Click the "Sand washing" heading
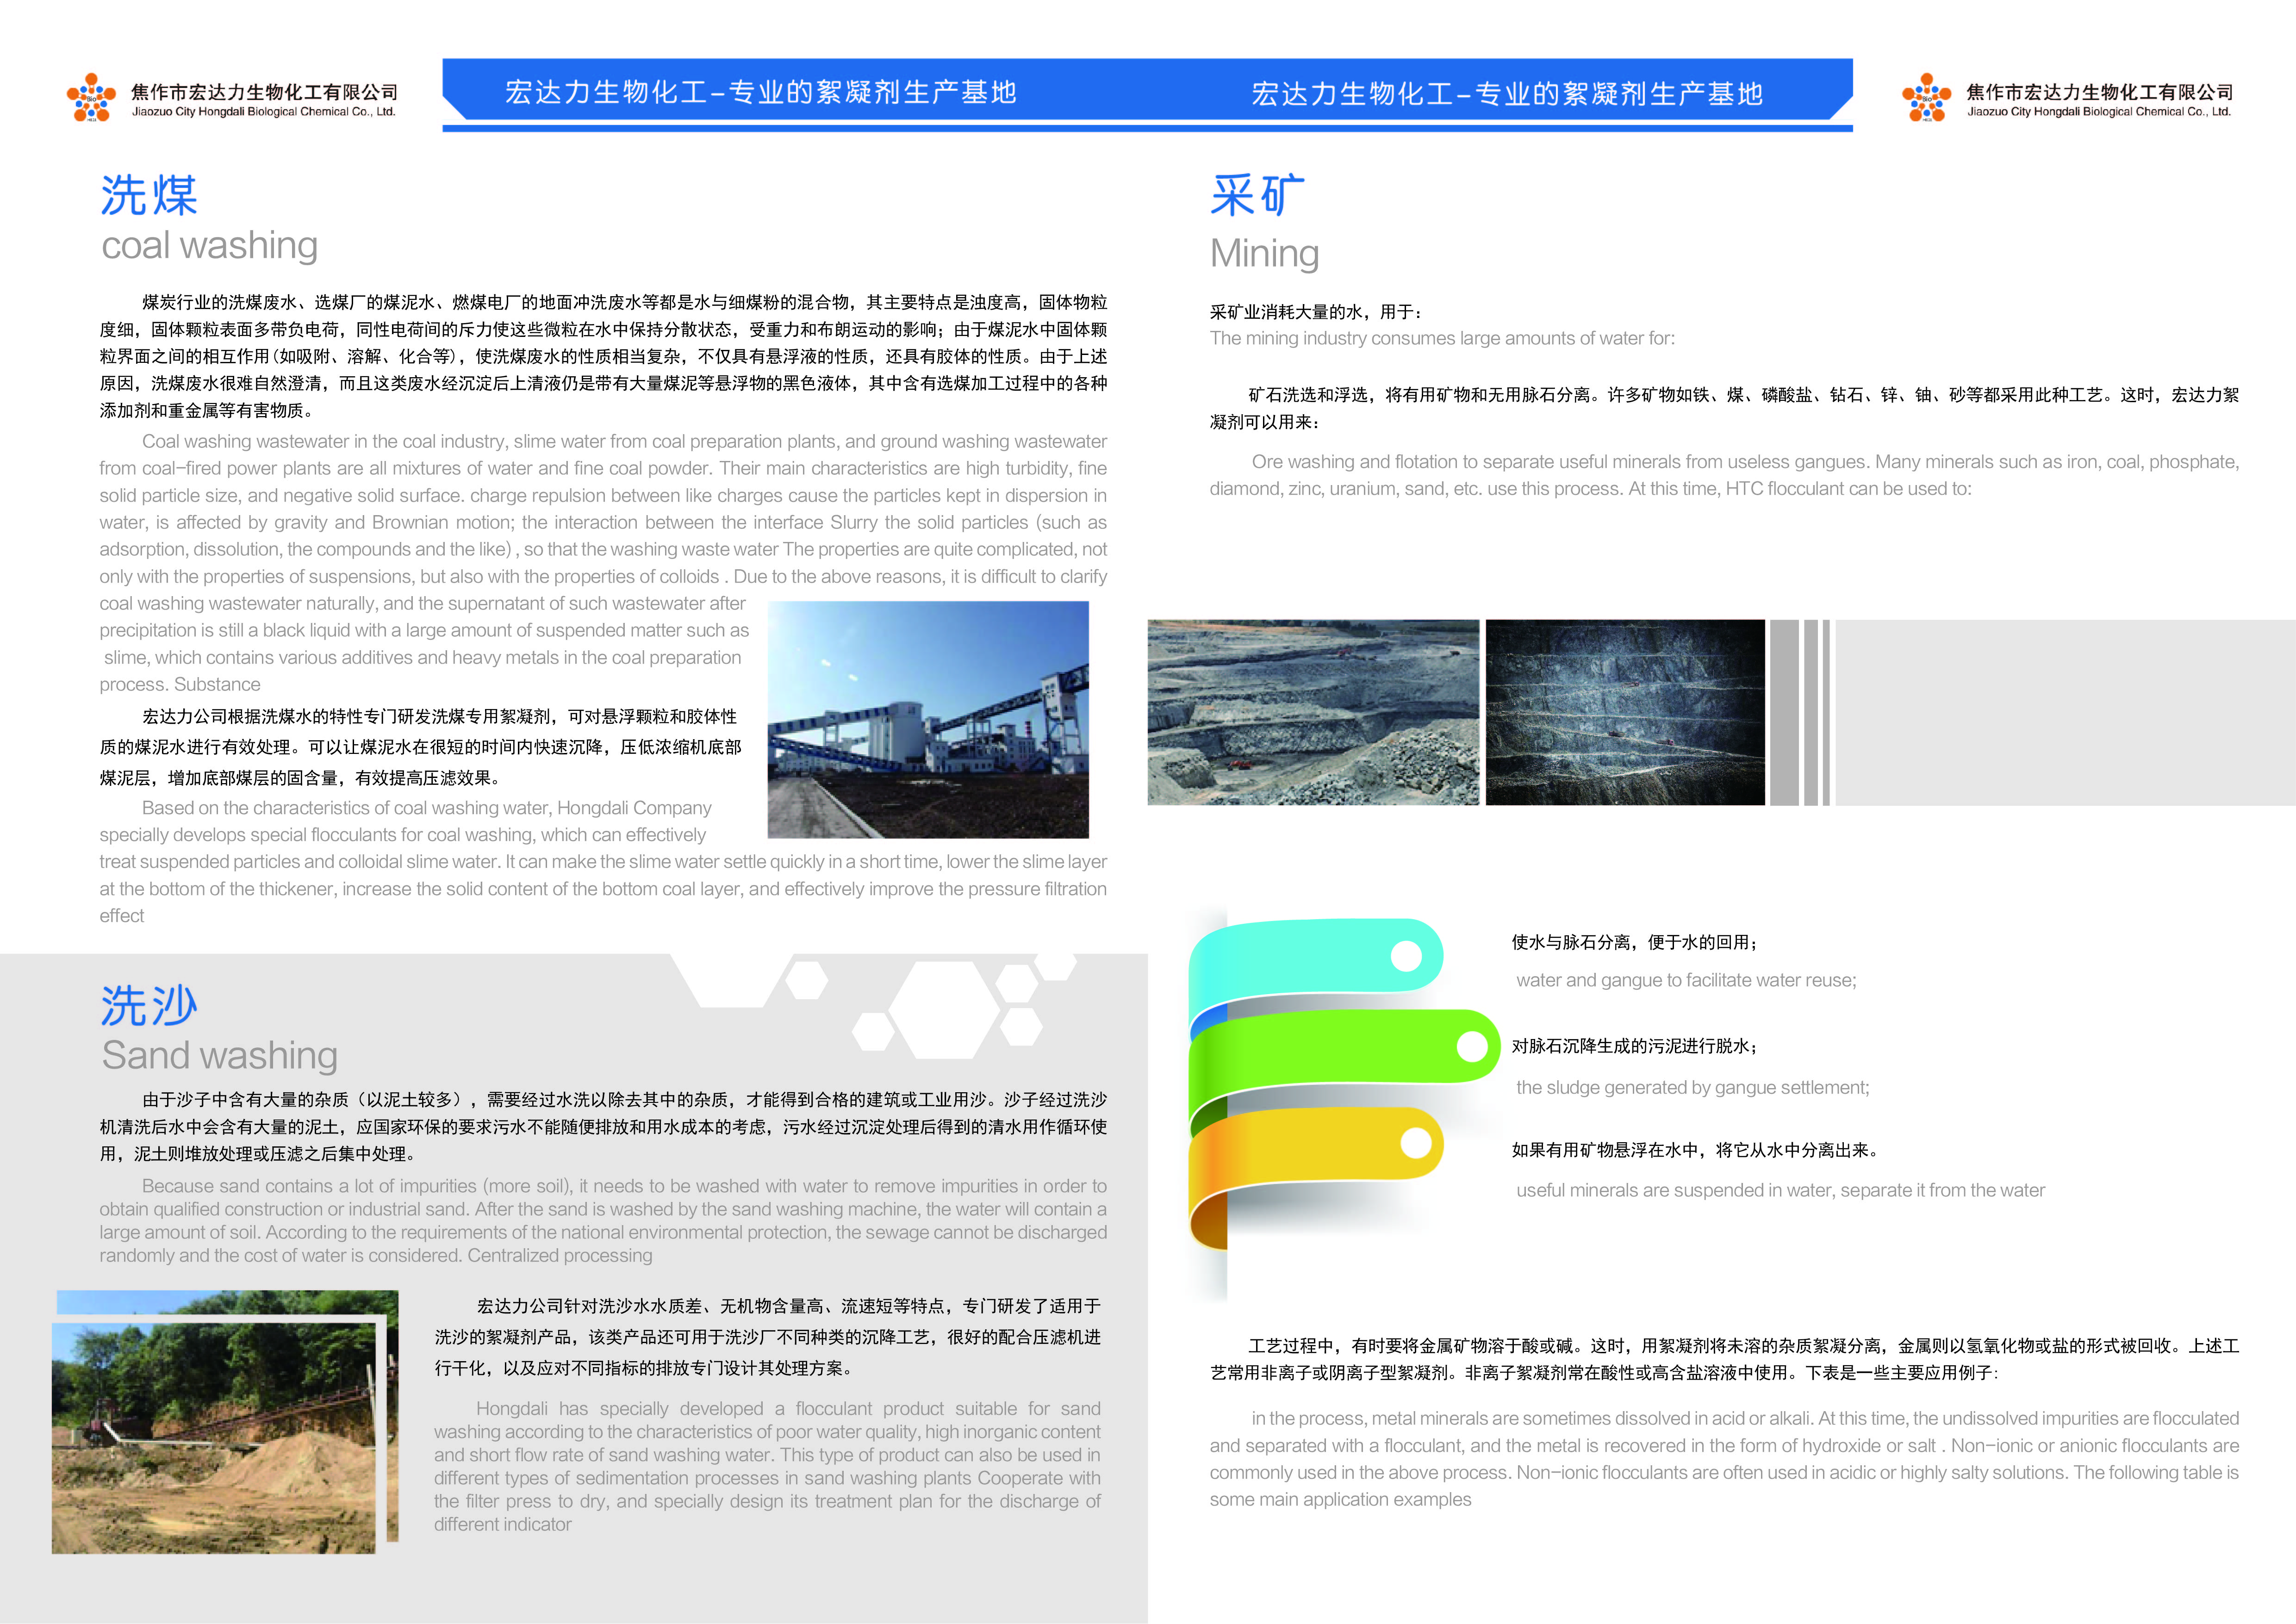Image resolution: width=2296 pixels, height=1624 pixels. [x=220, y=1055]
